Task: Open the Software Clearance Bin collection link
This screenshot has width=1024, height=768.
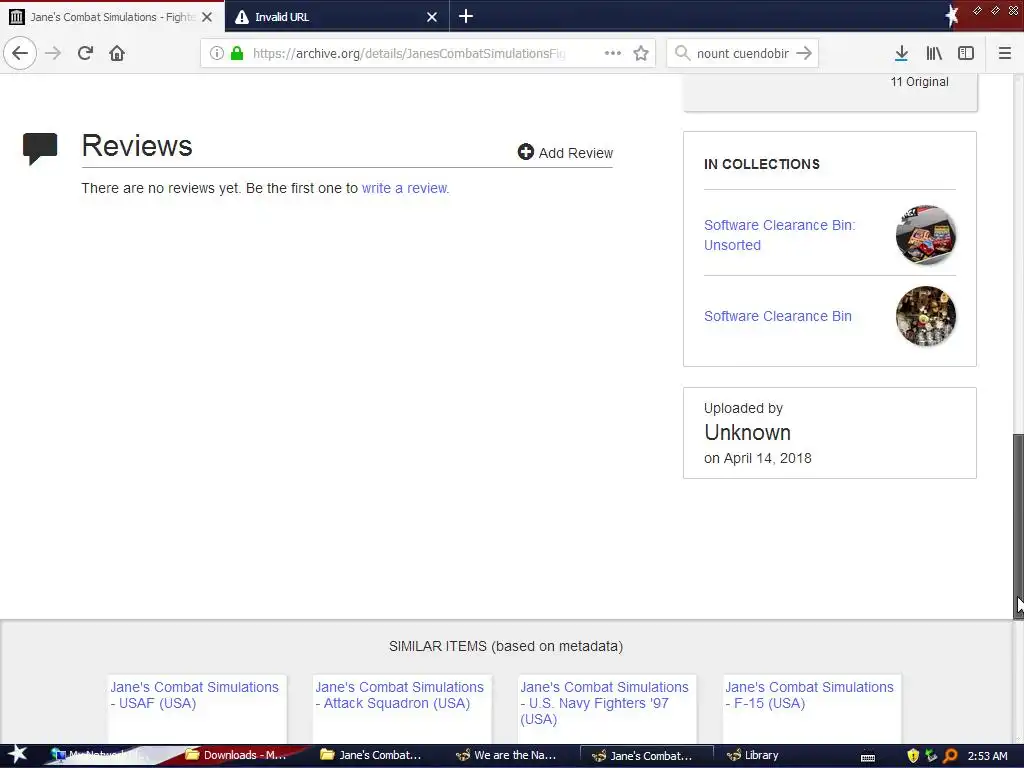Action: [x=778, y=316]
